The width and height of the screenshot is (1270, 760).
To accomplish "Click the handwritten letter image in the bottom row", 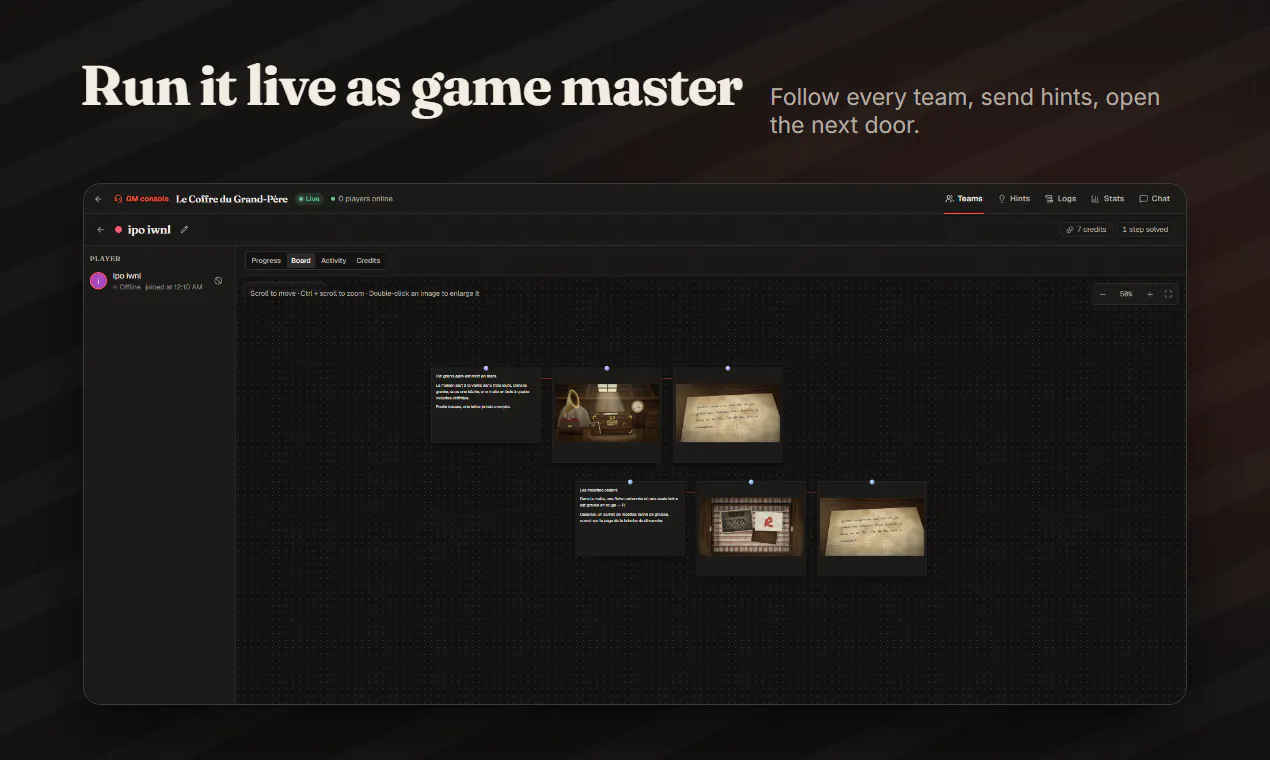I will [x=872, y=527].
